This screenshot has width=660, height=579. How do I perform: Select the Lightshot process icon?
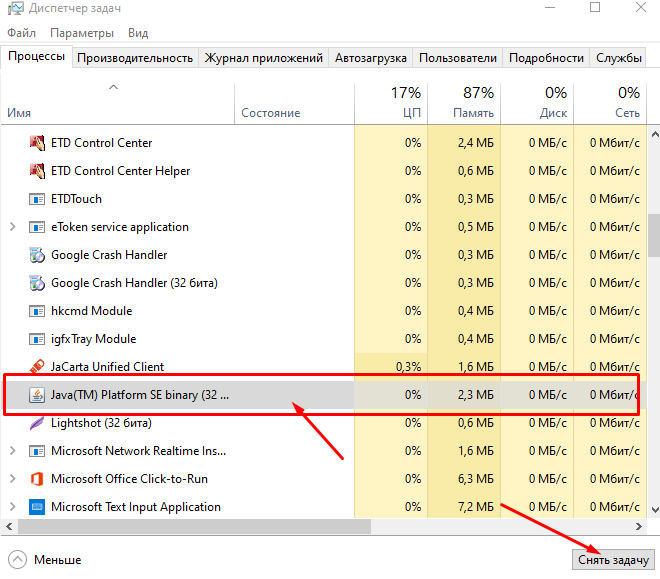click(38, 423)
